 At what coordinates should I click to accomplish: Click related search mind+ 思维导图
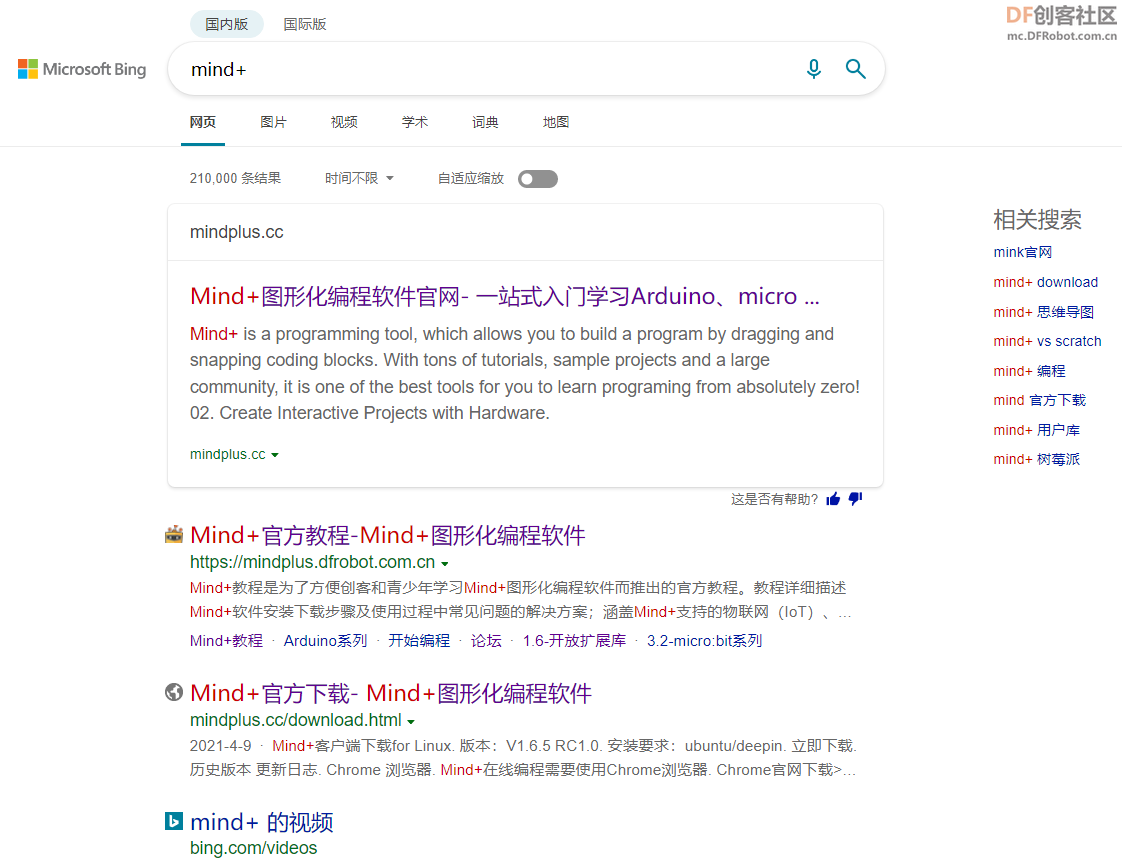(1043, 312)
